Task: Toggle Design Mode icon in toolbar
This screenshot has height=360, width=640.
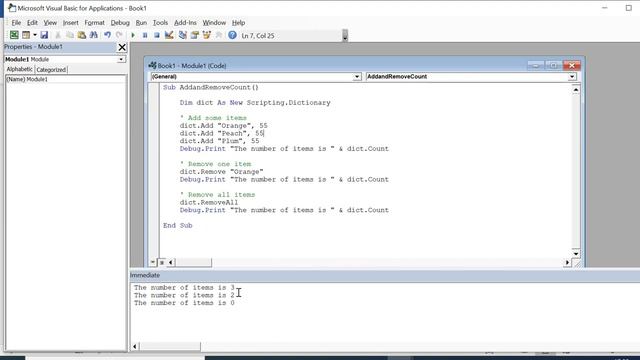Action: [169, 35]
